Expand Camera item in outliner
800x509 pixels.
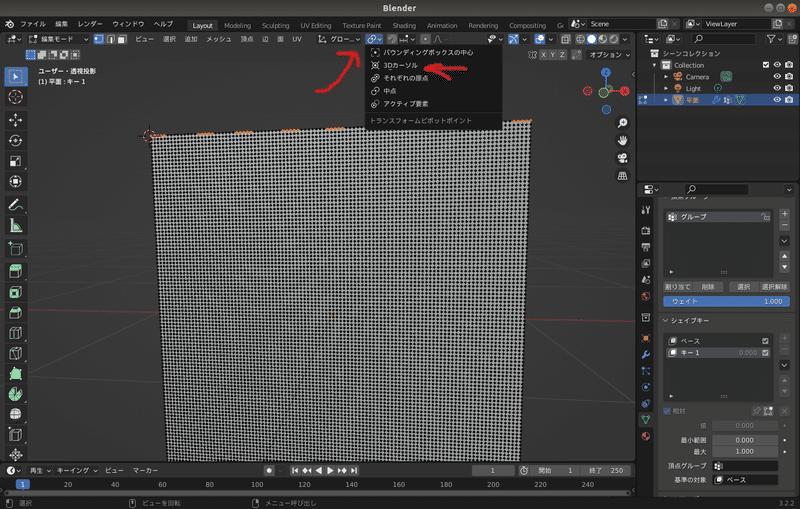(666, 77)
